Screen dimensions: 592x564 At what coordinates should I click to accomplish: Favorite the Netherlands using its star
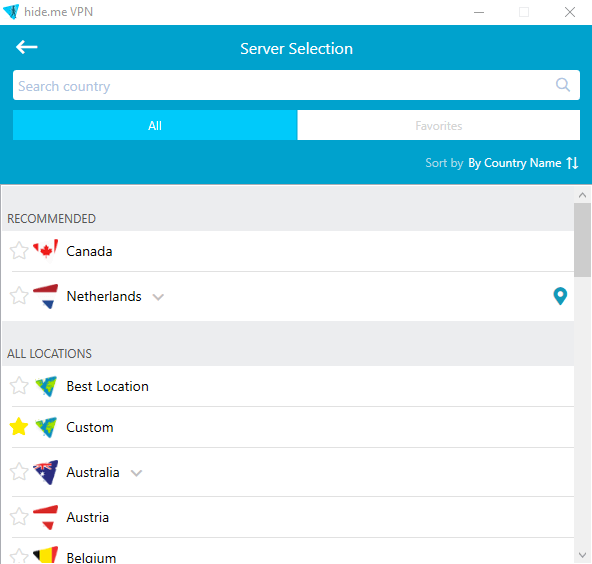coord(18,296)
